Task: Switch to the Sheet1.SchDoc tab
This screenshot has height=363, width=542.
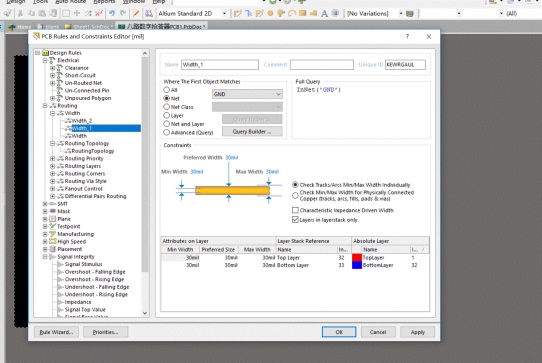Action: pyautogui.click(x=88, y=27)
